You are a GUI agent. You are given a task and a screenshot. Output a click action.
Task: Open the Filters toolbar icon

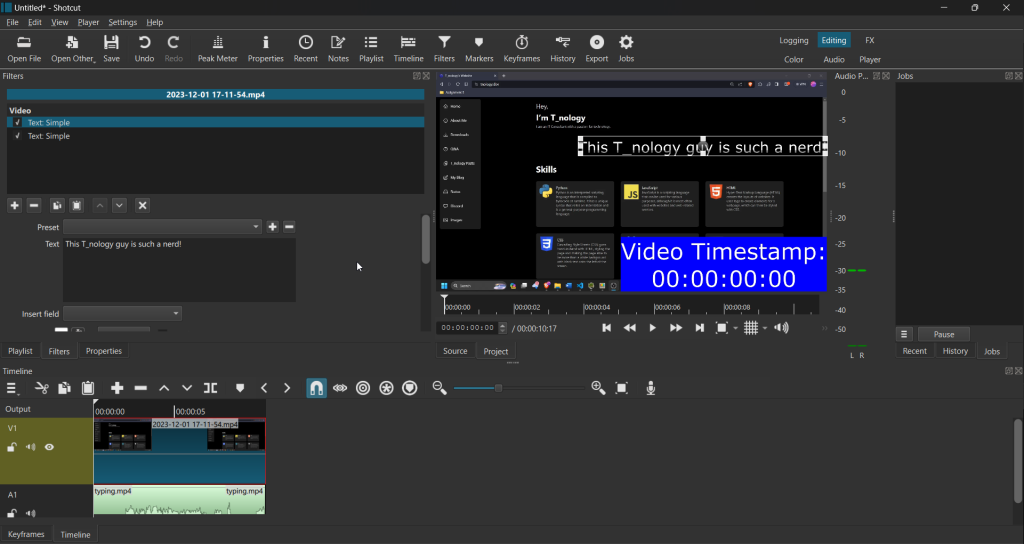point(444,49)
